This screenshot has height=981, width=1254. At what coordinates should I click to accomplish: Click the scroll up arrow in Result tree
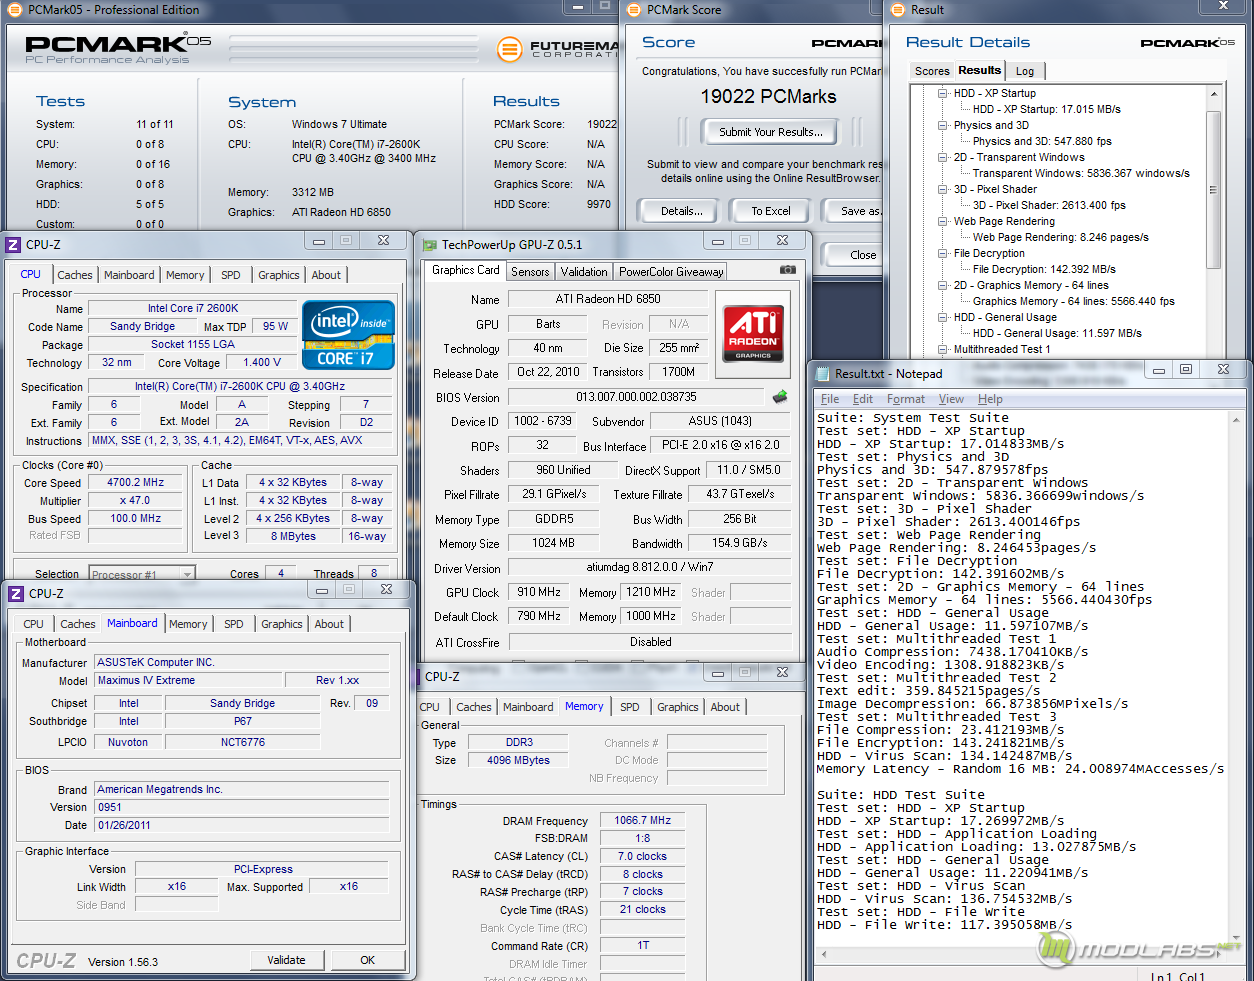1214,94
